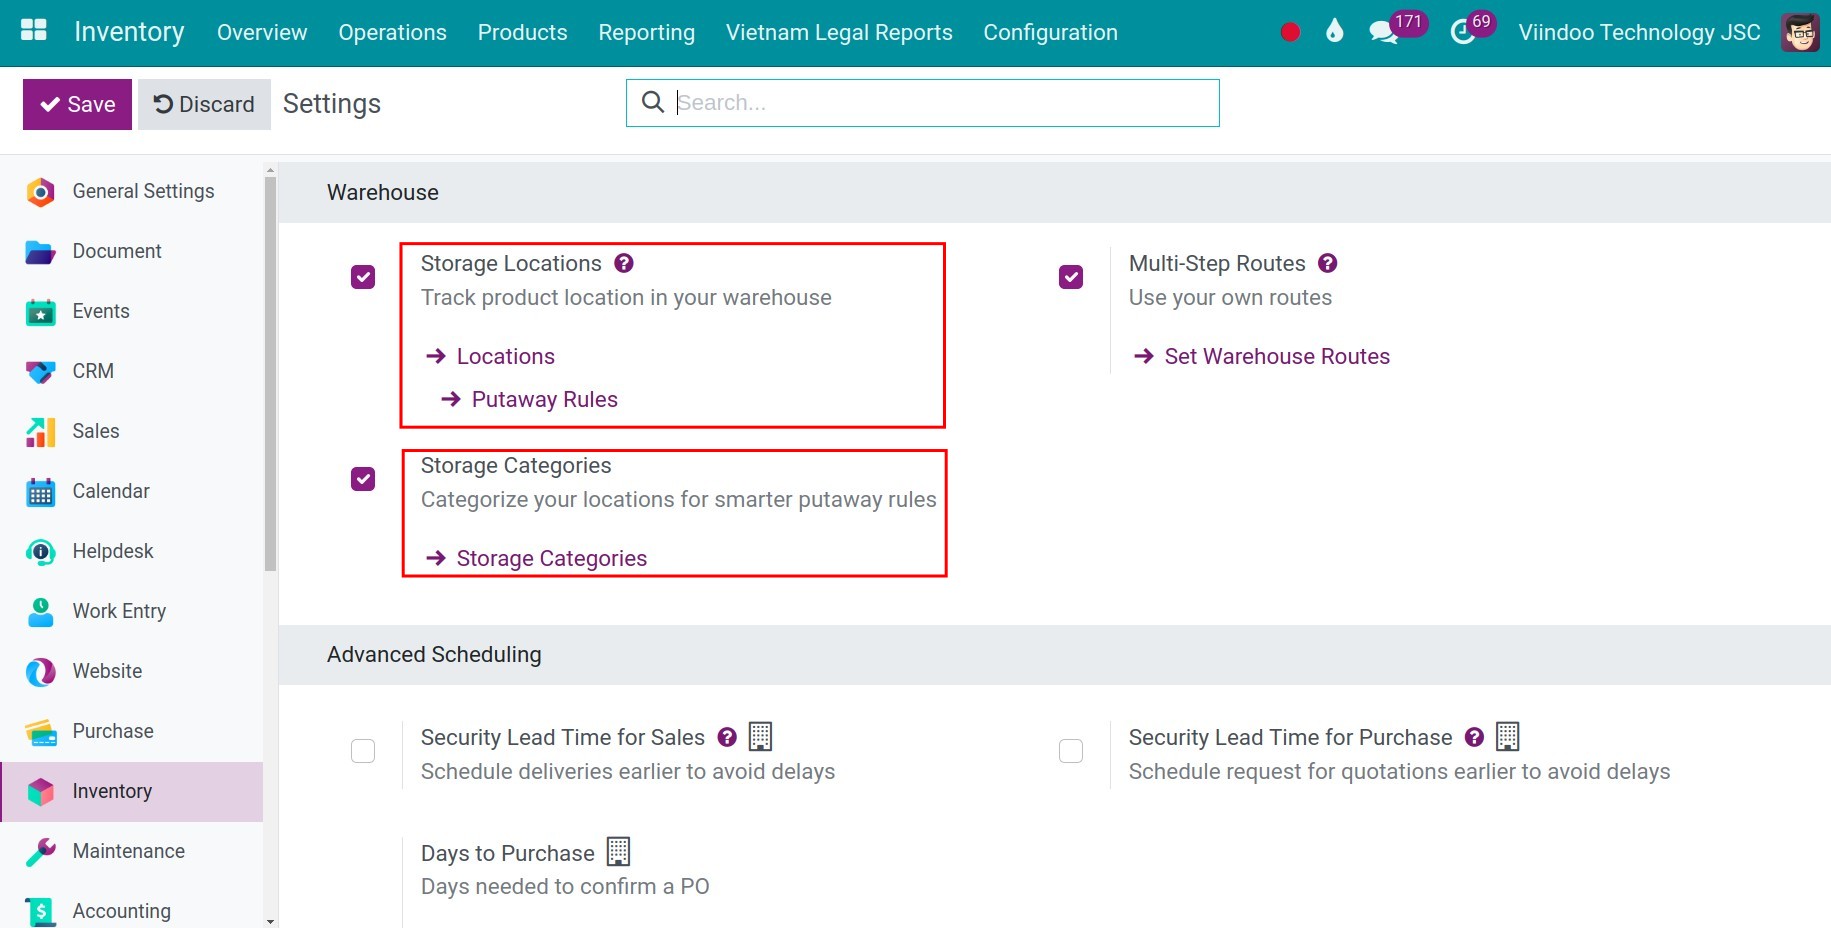Click Security Lead Time for Sales help icon
Screen dimensions: 1831x928
[728, 737]
